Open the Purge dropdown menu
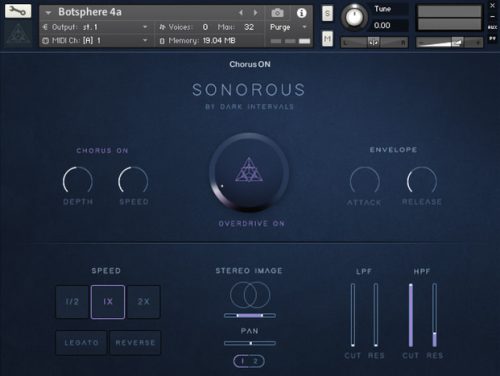 click(x=288, y=27)
